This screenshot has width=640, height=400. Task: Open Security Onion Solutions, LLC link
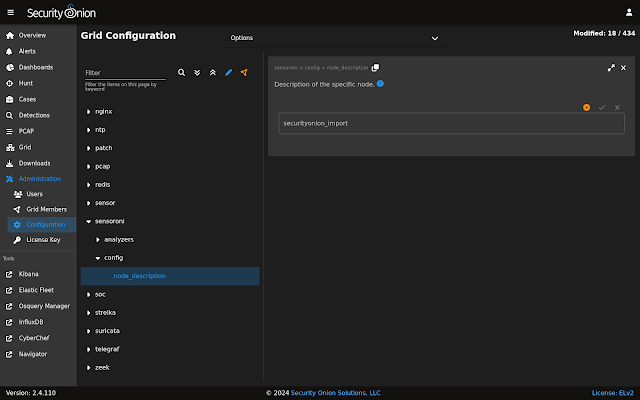point(336,393)
